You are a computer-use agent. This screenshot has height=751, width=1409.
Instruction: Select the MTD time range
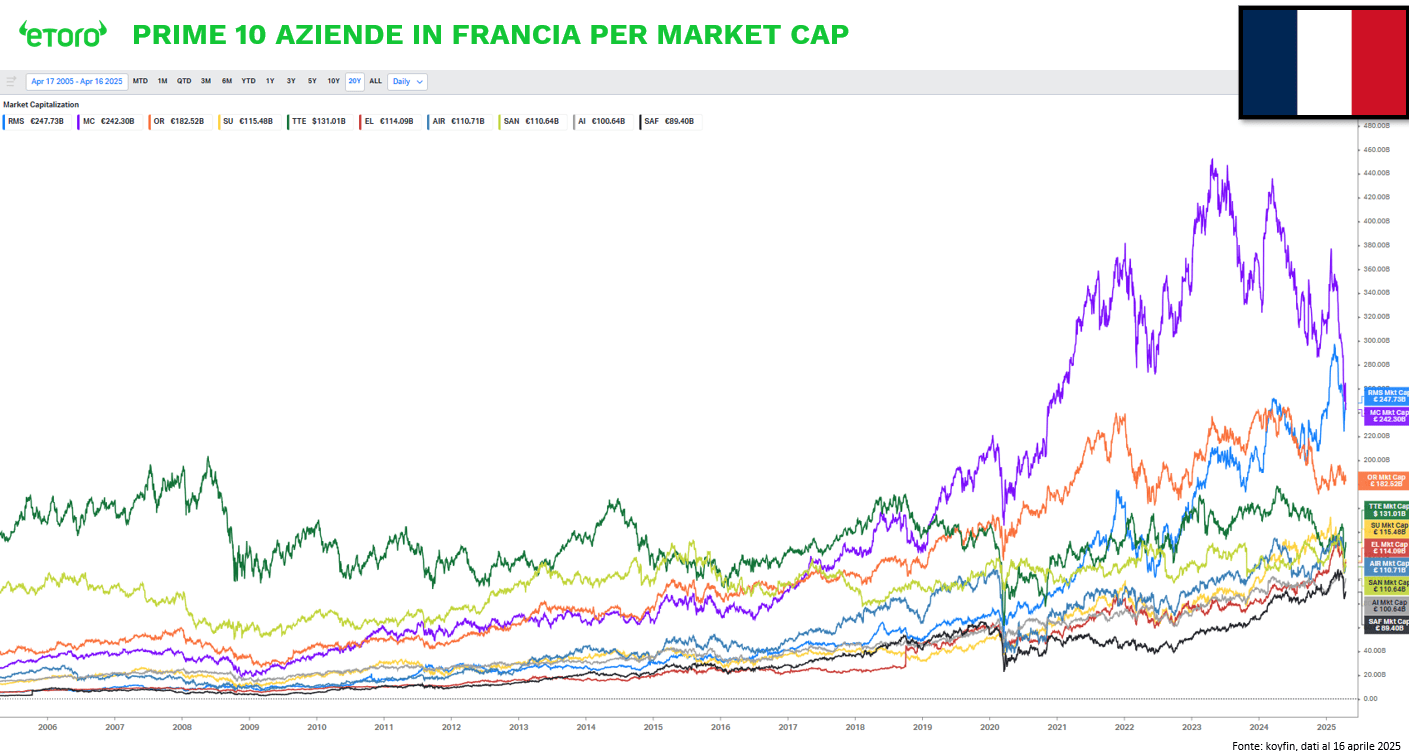(140, 81)
